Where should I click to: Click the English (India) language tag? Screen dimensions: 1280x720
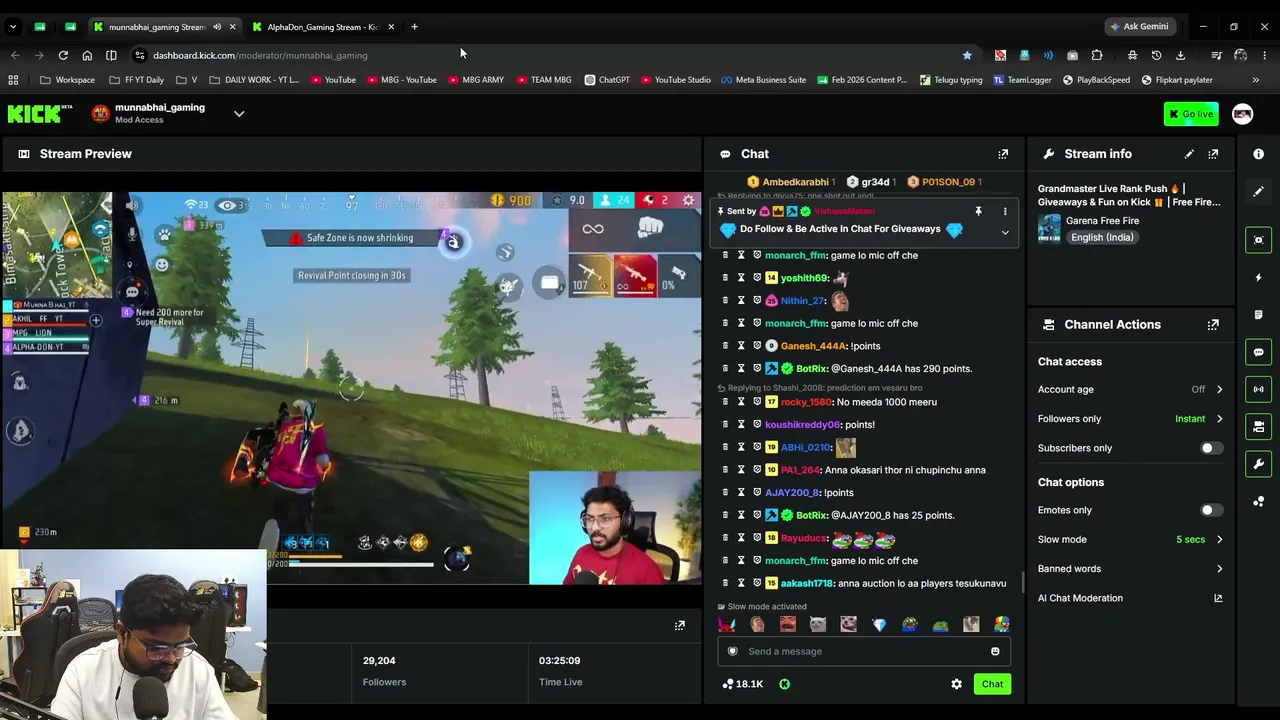[x=1101, y=238]
